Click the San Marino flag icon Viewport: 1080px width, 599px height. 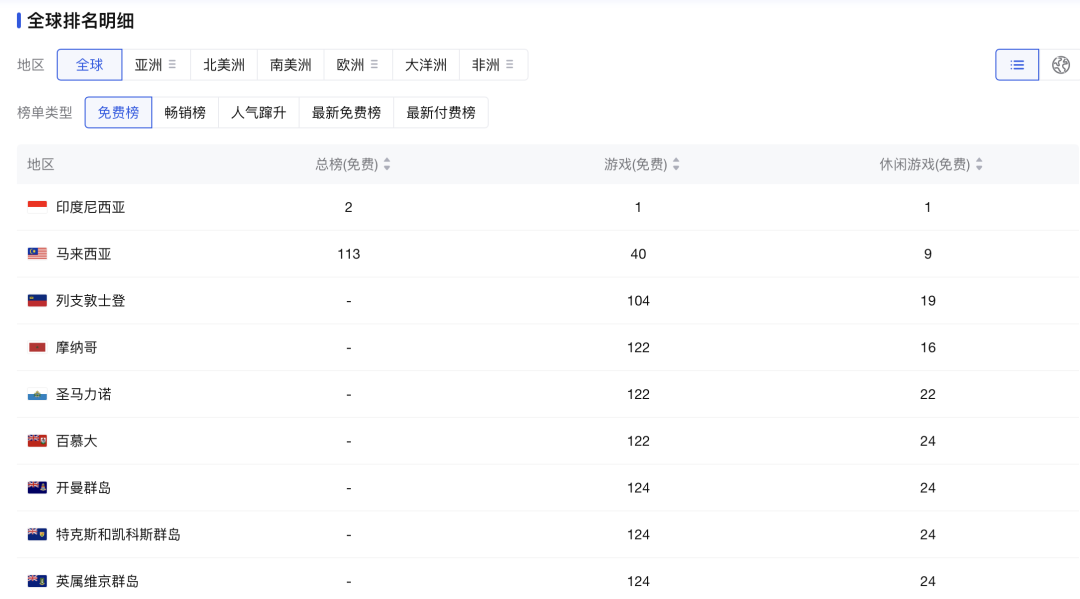coord(37,395)
